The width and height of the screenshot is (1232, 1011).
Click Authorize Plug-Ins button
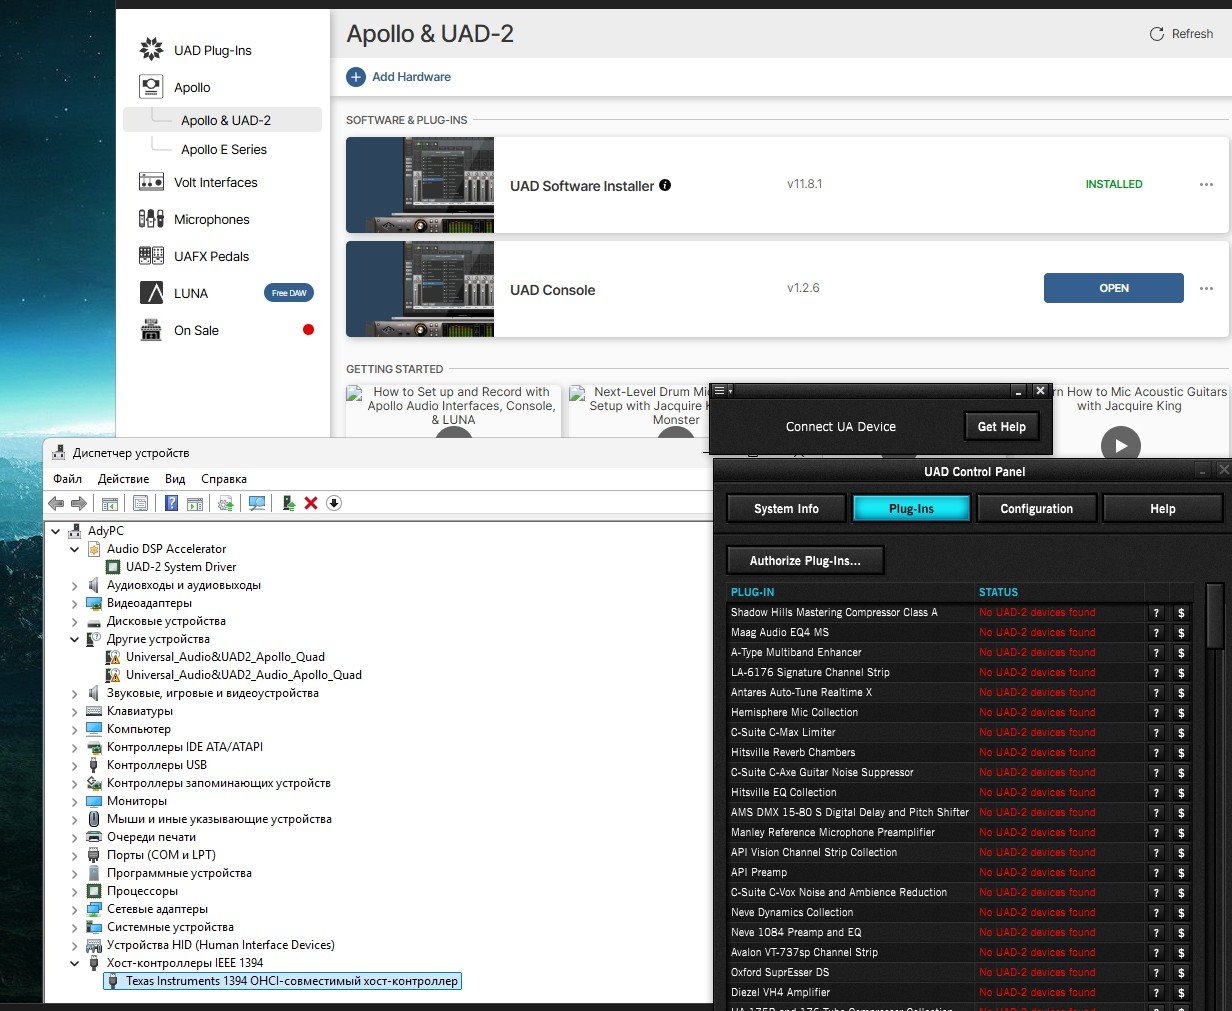point(805,560)
